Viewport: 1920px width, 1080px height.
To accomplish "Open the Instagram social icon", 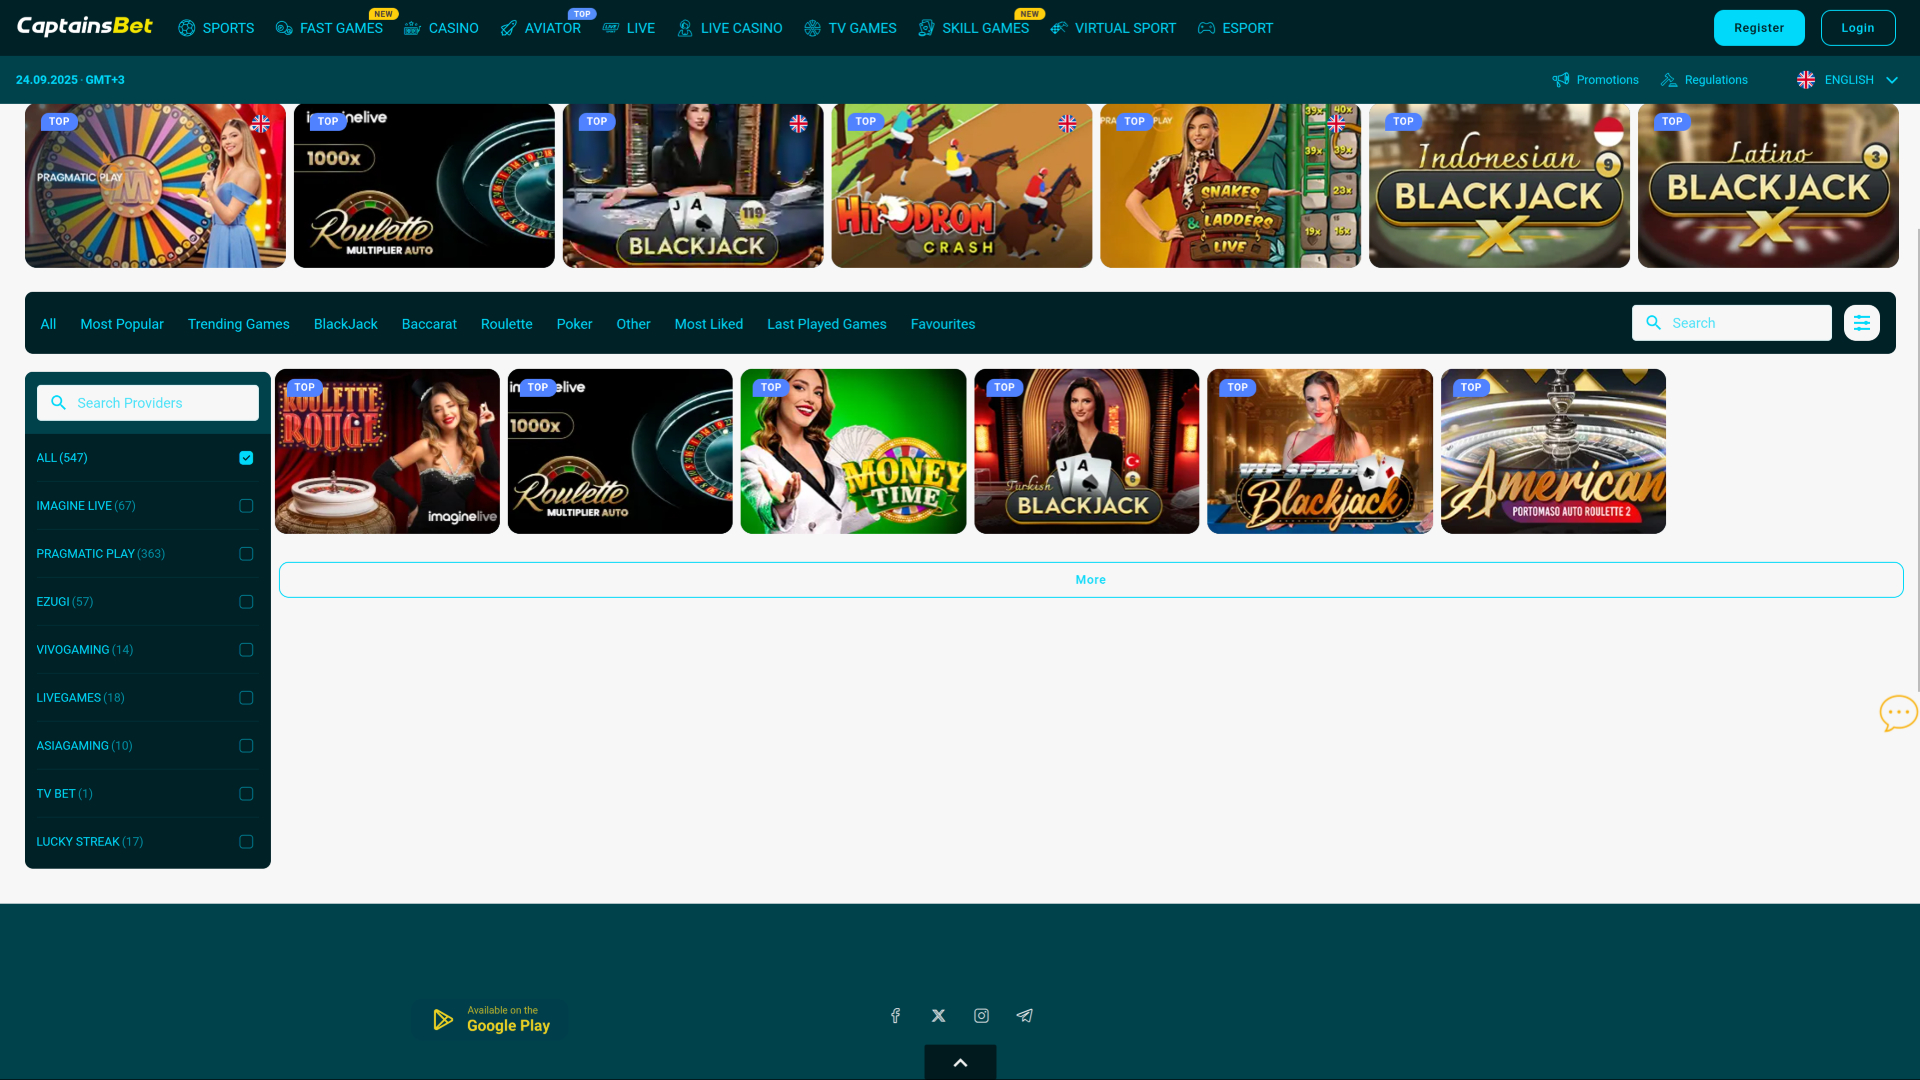I will 981,1015.
